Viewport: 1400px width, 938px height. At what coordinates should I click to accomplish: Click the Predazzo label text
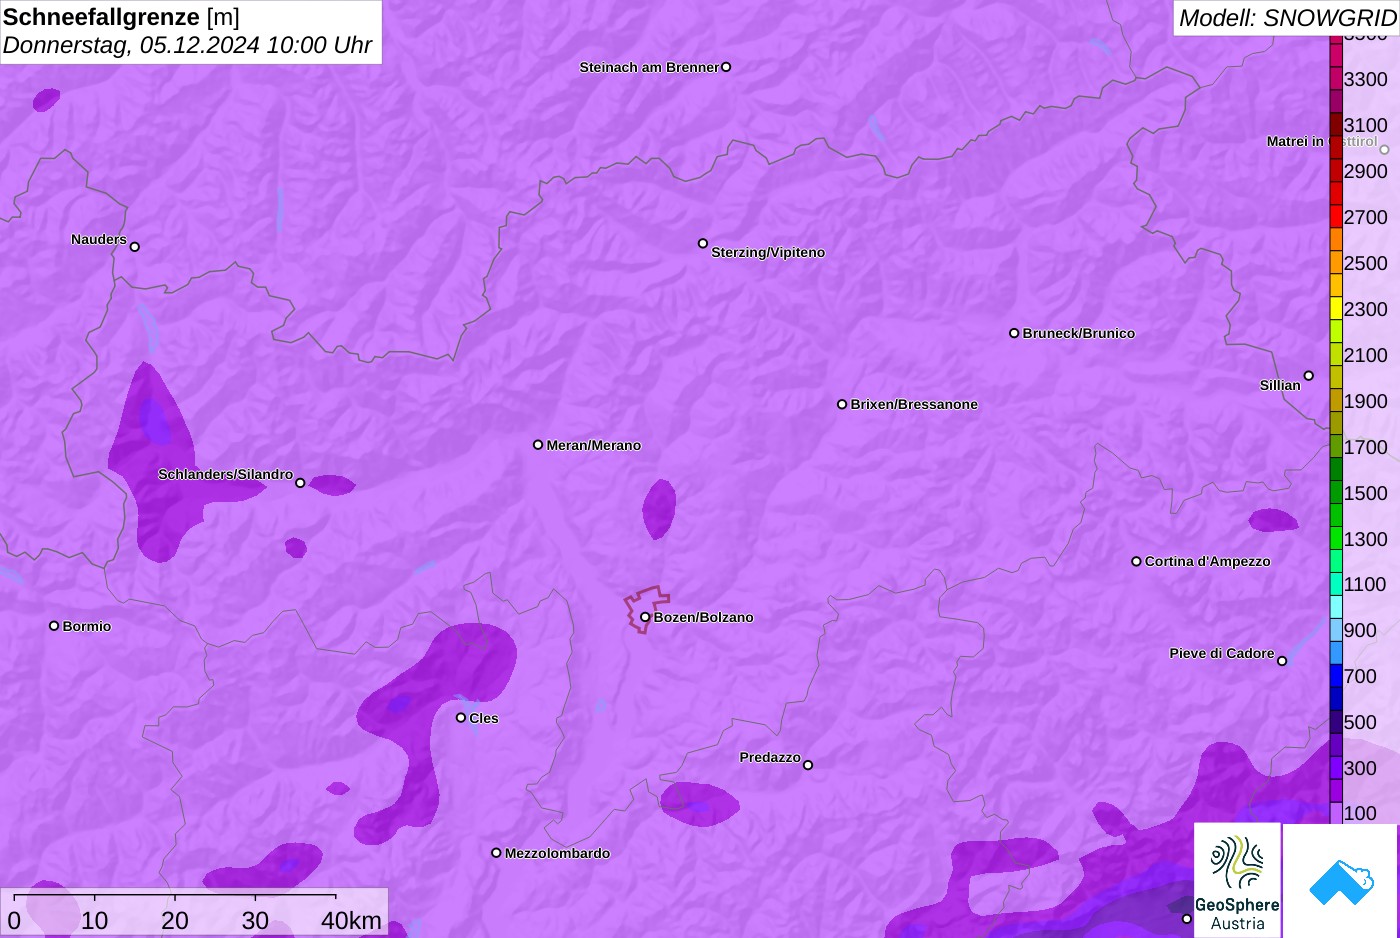tap(770, 757)
